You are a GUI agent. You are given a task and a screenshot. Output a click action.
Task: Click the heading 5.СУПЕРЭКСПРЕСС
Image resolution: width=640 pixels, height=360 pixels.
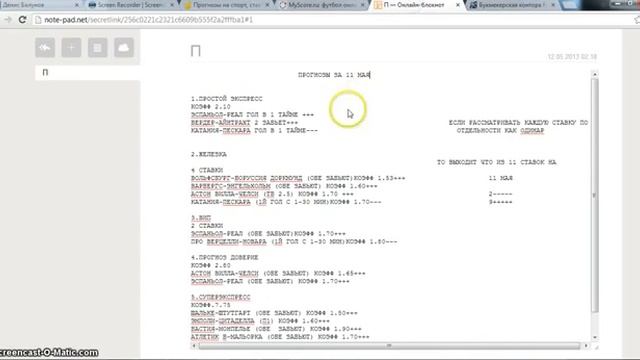220,297
